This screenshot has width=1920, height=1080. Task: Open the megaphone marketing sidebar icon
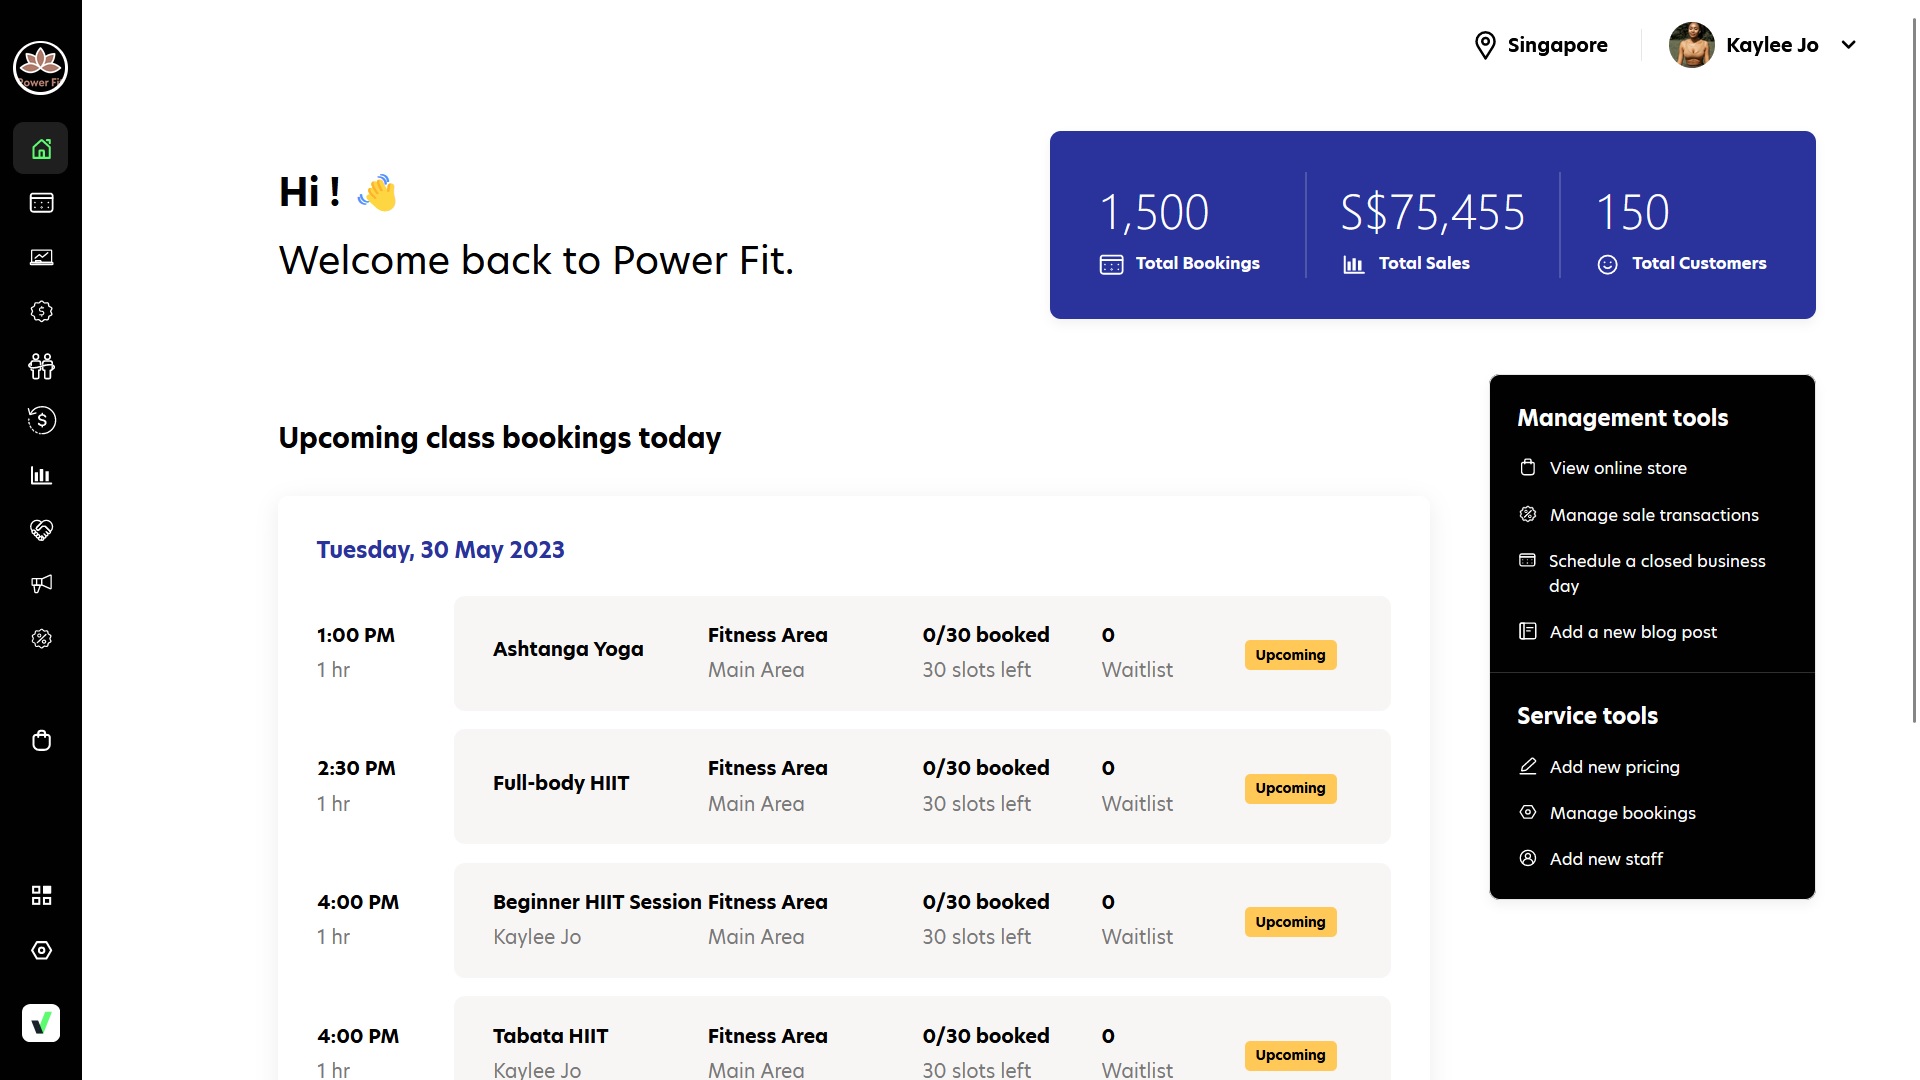[x=41, y=584]
